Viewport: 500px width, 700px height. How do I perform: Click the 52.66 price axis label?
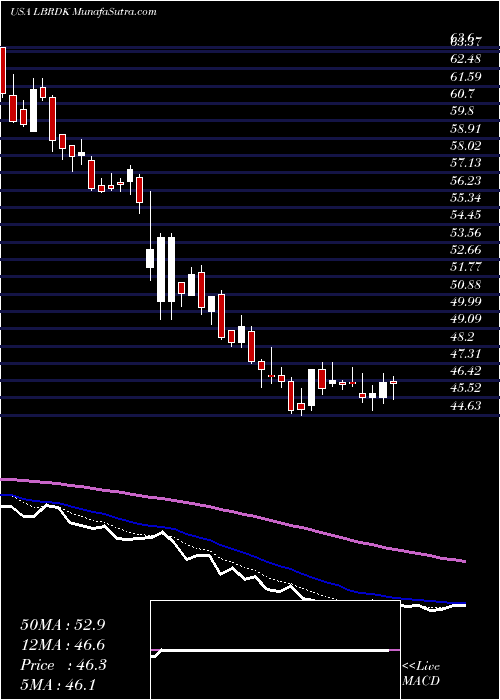click(x=465, y=250)
